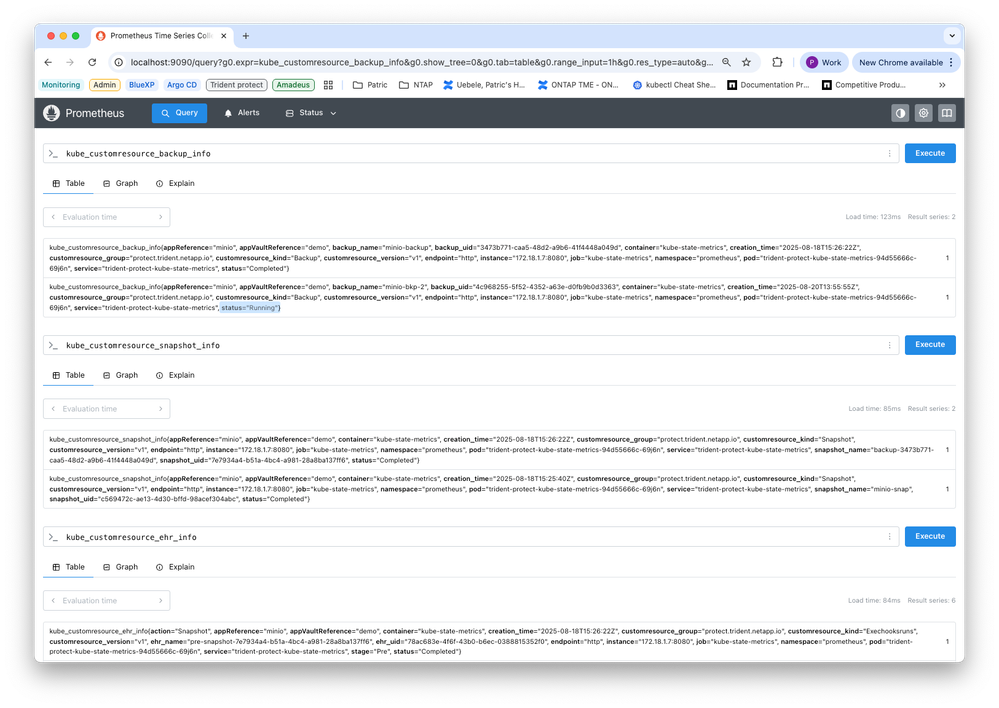Open the browser extensions puzzle icon
Viewport: 999px width, 708px height.
click(777, 62)
